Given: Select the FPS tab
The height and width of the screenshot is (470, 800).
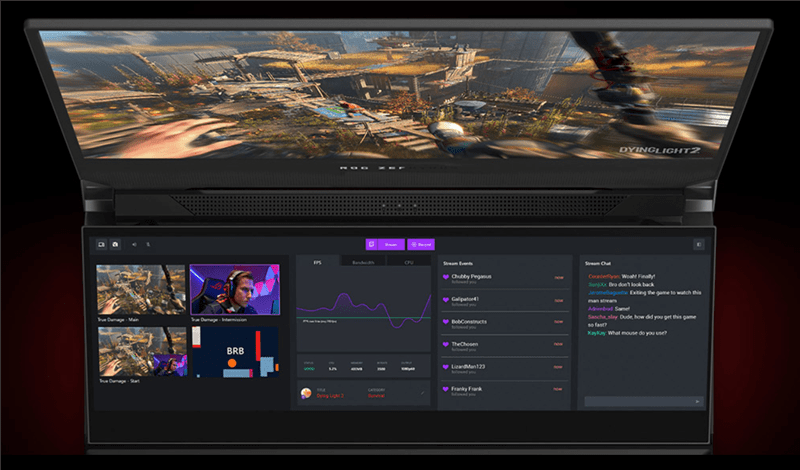Looking at the screenshot, I should tap(318, 262).
